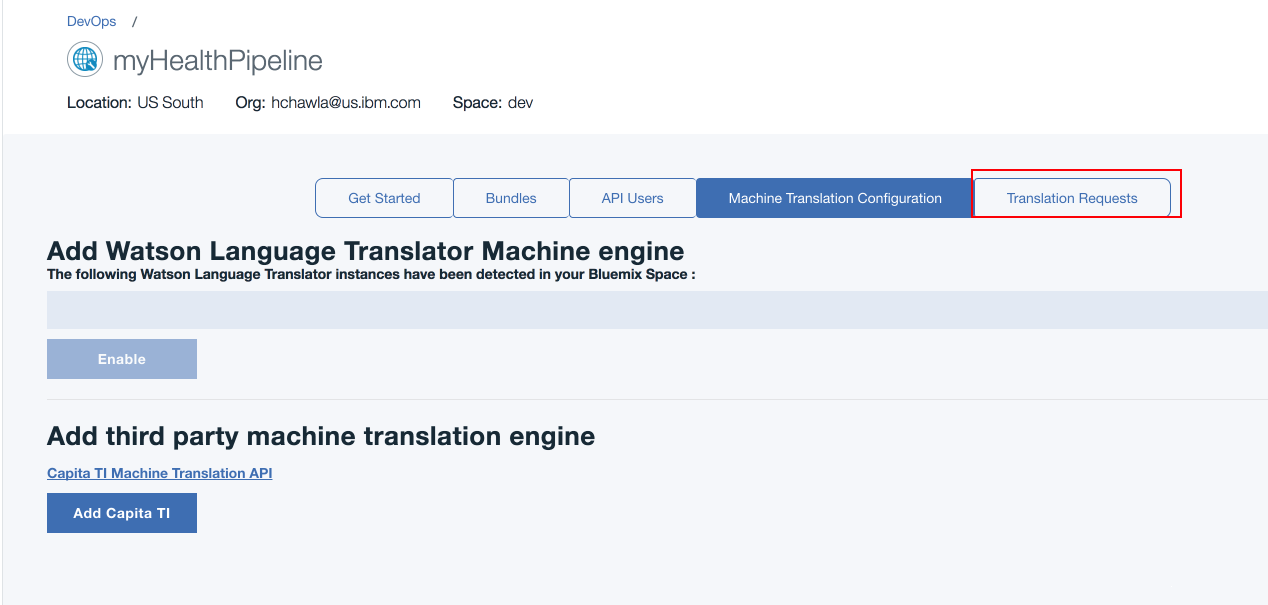1268x605 pixels.
Task: Click the myHealthPipeline title text
Action: pos(218,61)
